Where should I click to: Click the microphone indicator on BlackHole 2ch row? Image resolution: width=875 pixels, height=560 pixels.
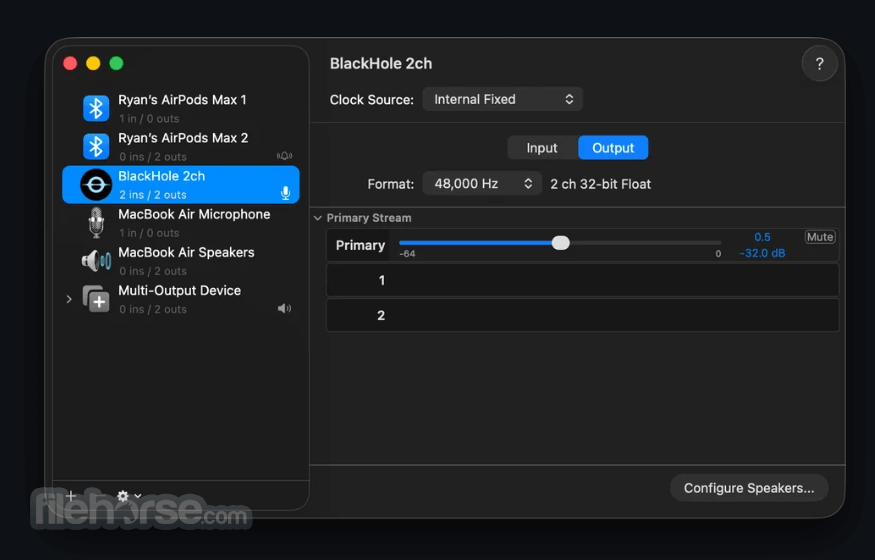[x=285, y=194]
